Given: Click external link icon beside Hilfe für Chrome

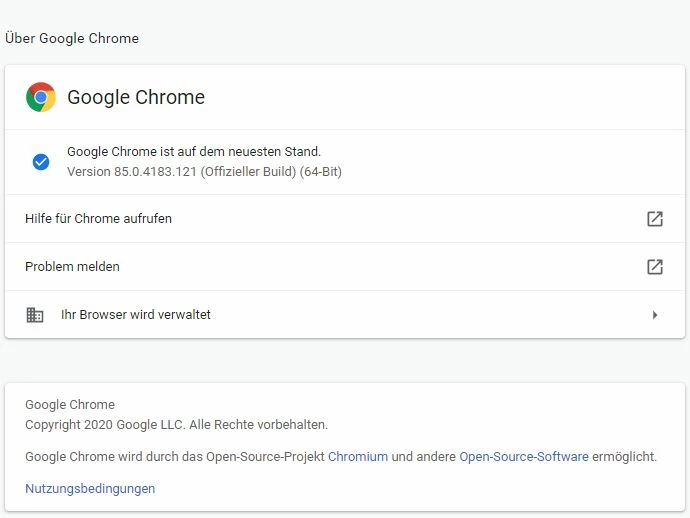Looking at the screenshot, I should (x=655, y=219).
